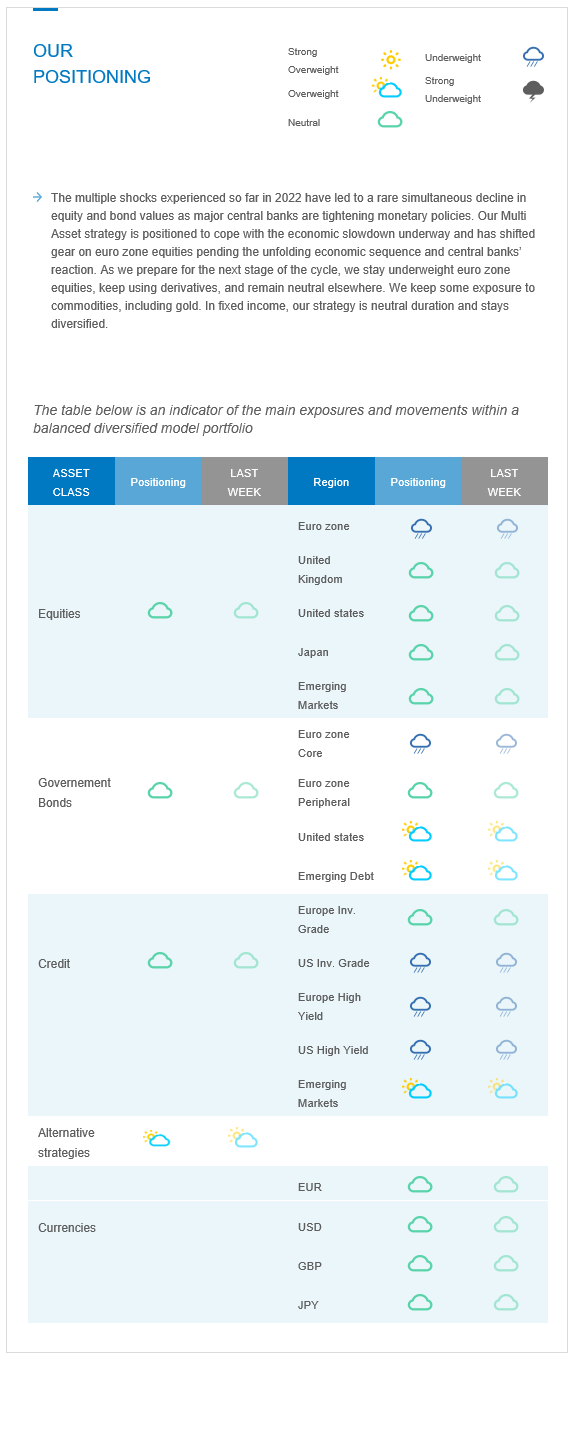
Task: Click the ASSET CLASS column header
Action: pos(71,482)
